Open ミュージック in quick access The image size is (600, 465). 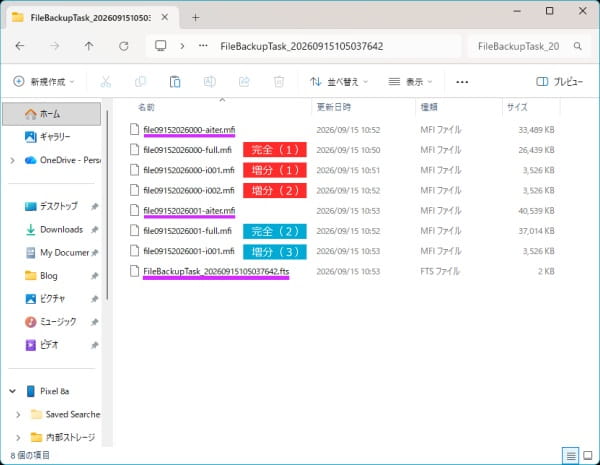coord(52,322)
